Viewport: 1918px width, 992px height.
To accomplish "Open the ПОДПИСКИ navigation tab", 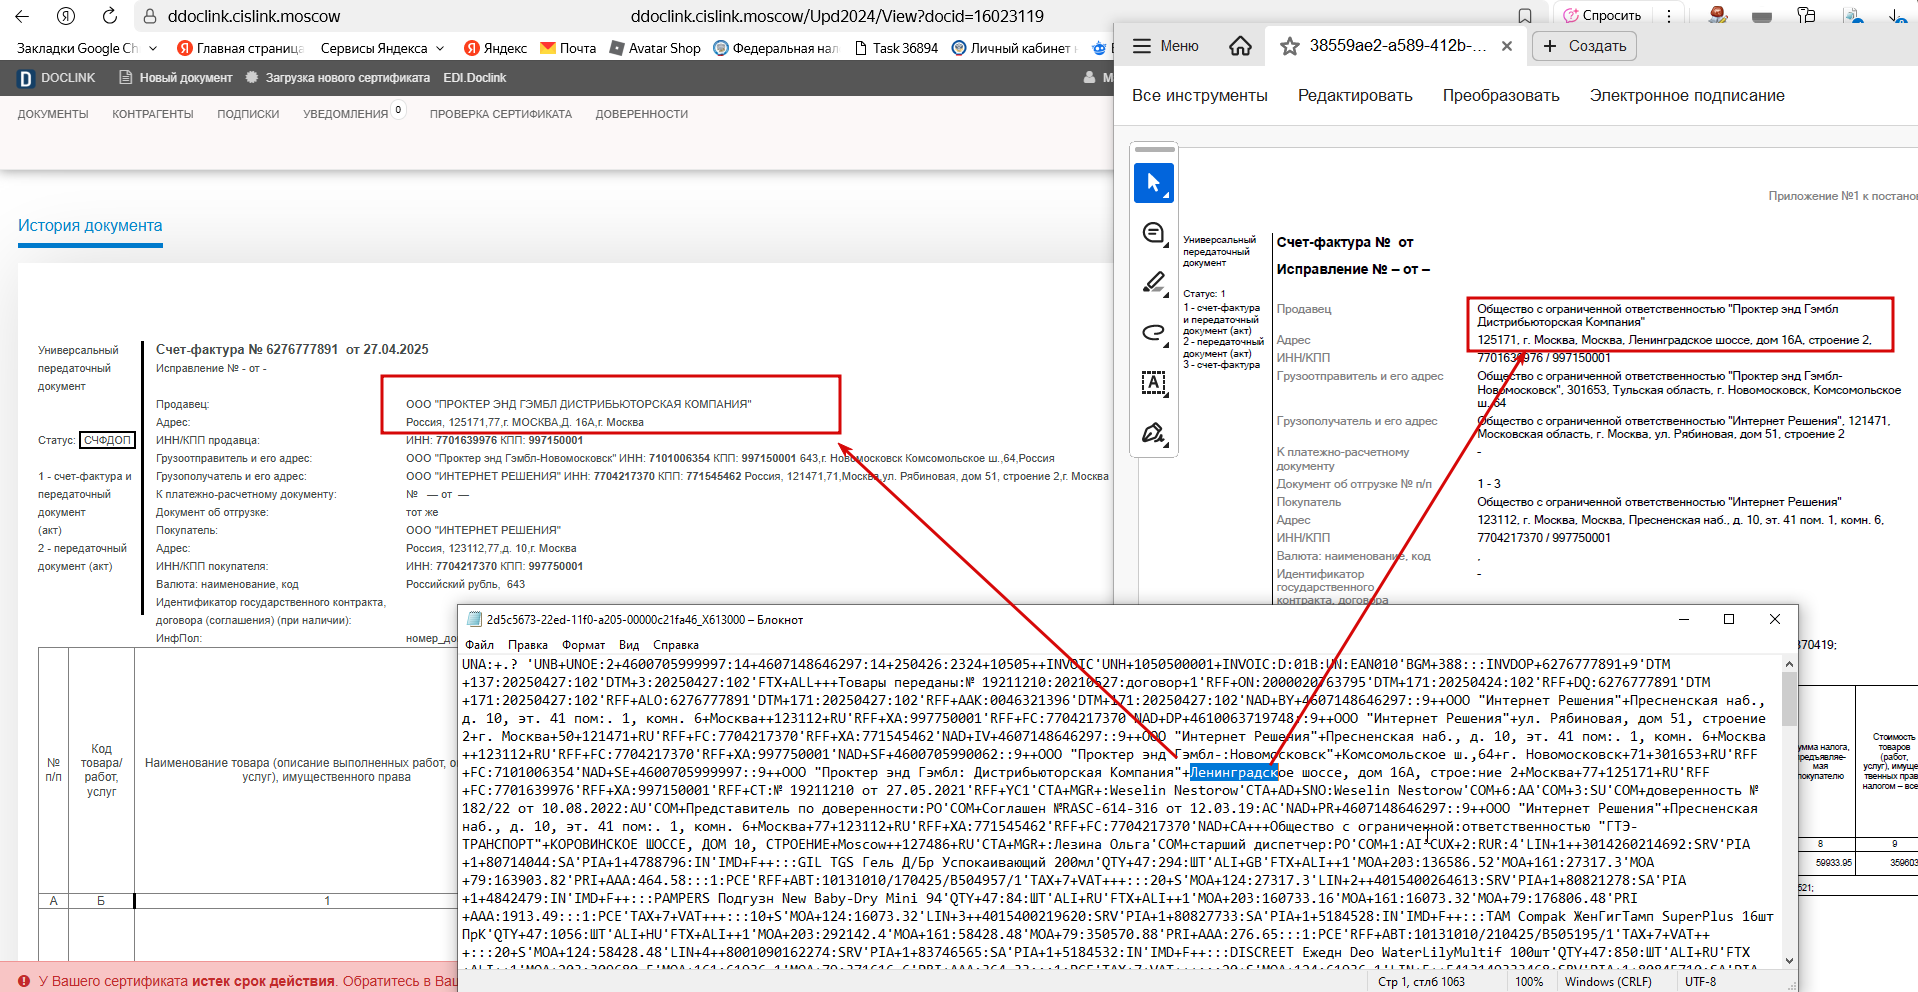I will pos(248,114).
